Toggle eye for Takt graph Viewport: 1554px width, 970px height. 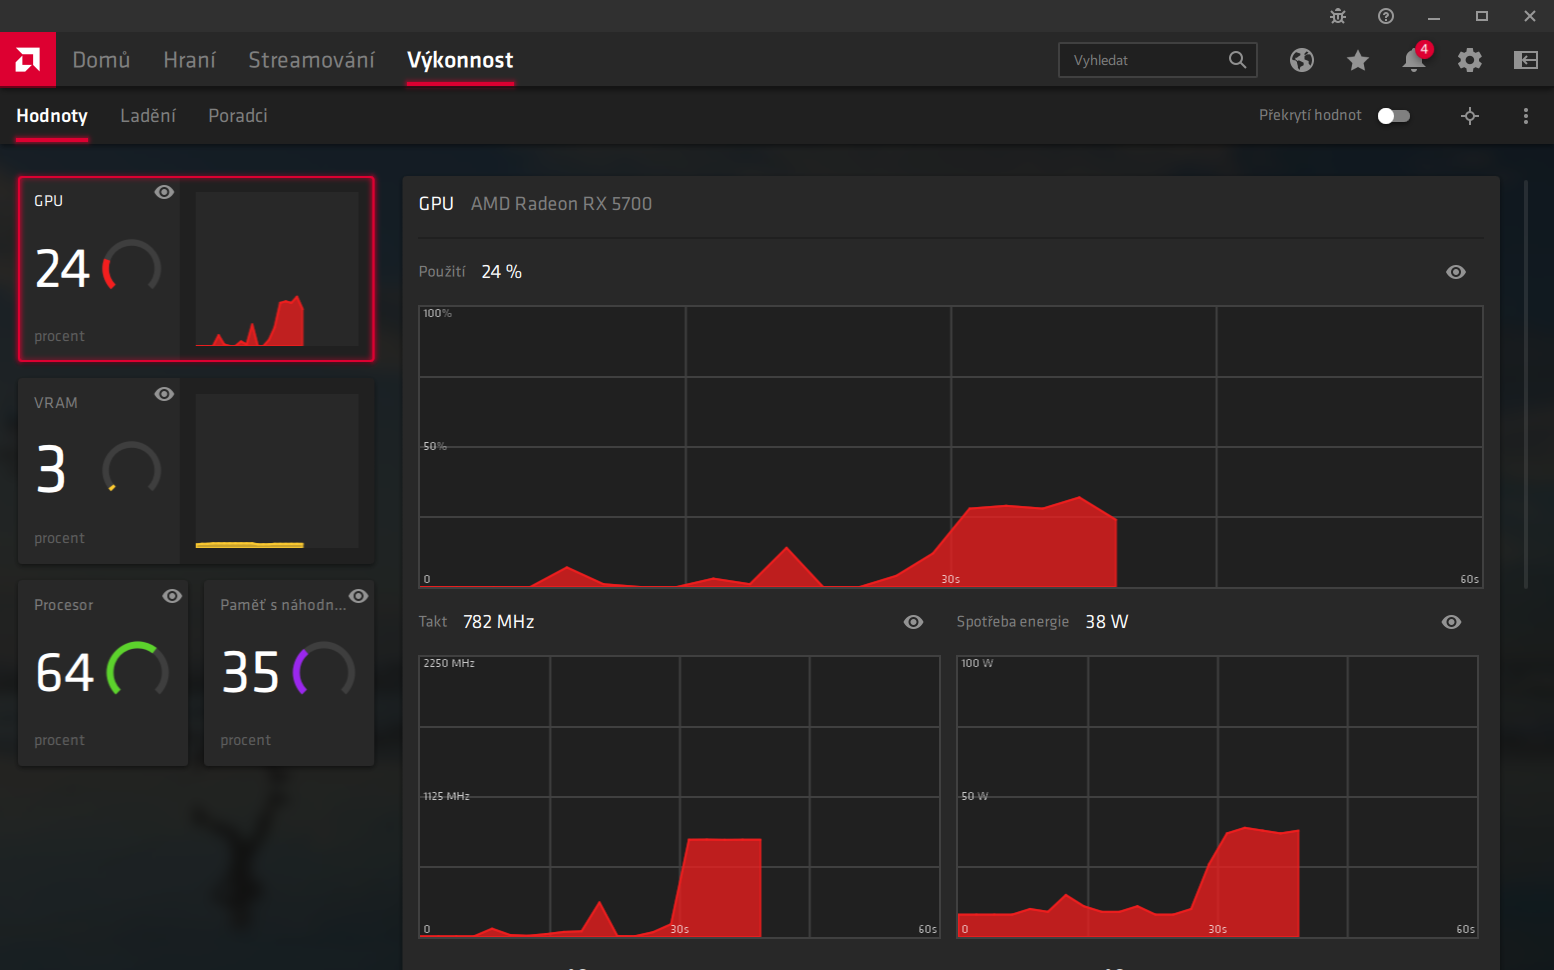[913, 622]
